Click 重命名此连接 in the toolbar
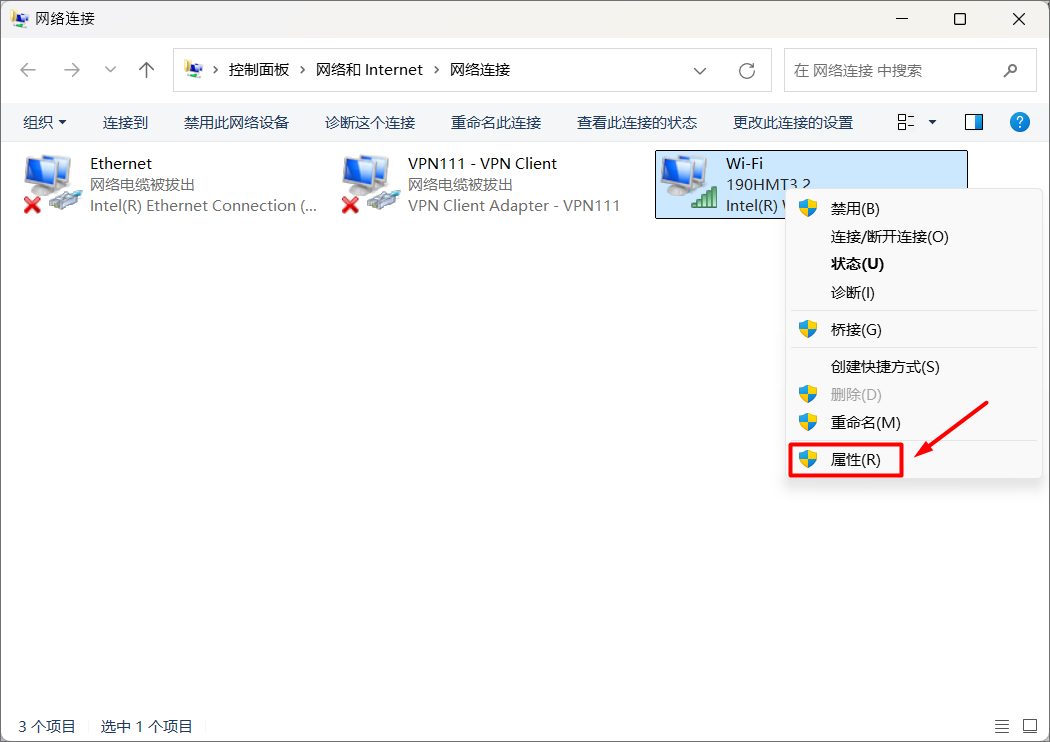This screenshot has height=742, width=1050. click(496, 123)
